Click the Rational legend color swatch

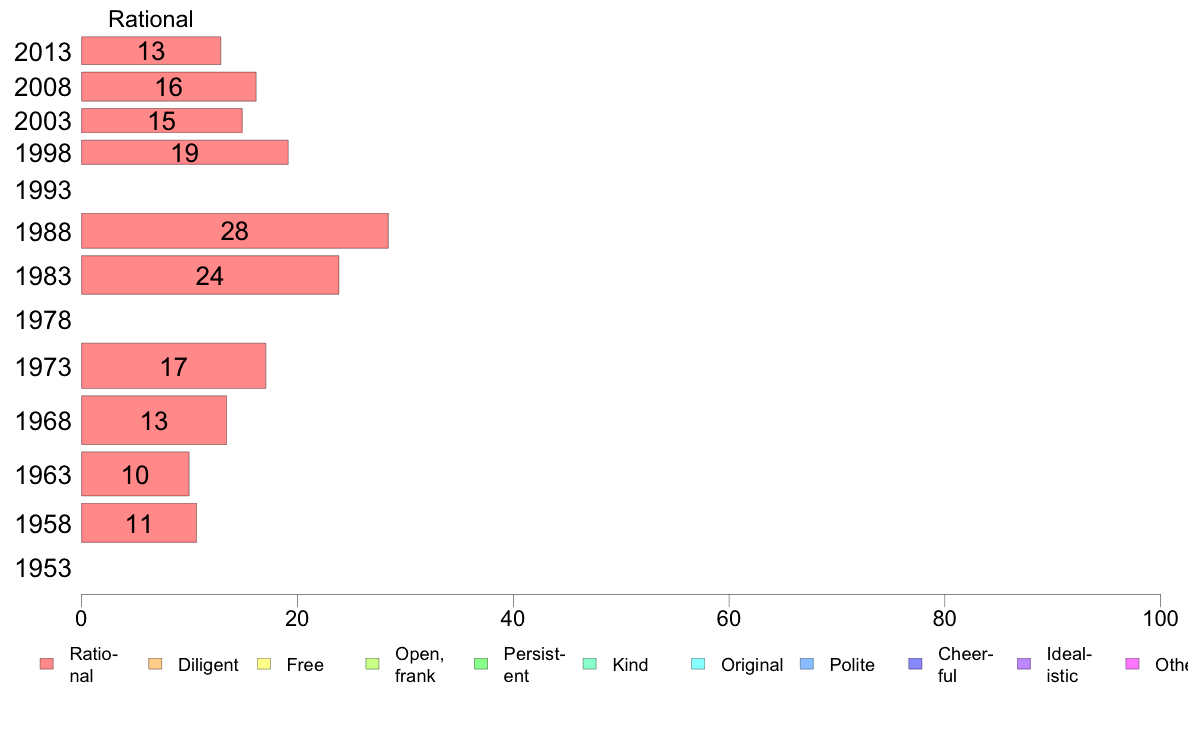coord(47,664)
